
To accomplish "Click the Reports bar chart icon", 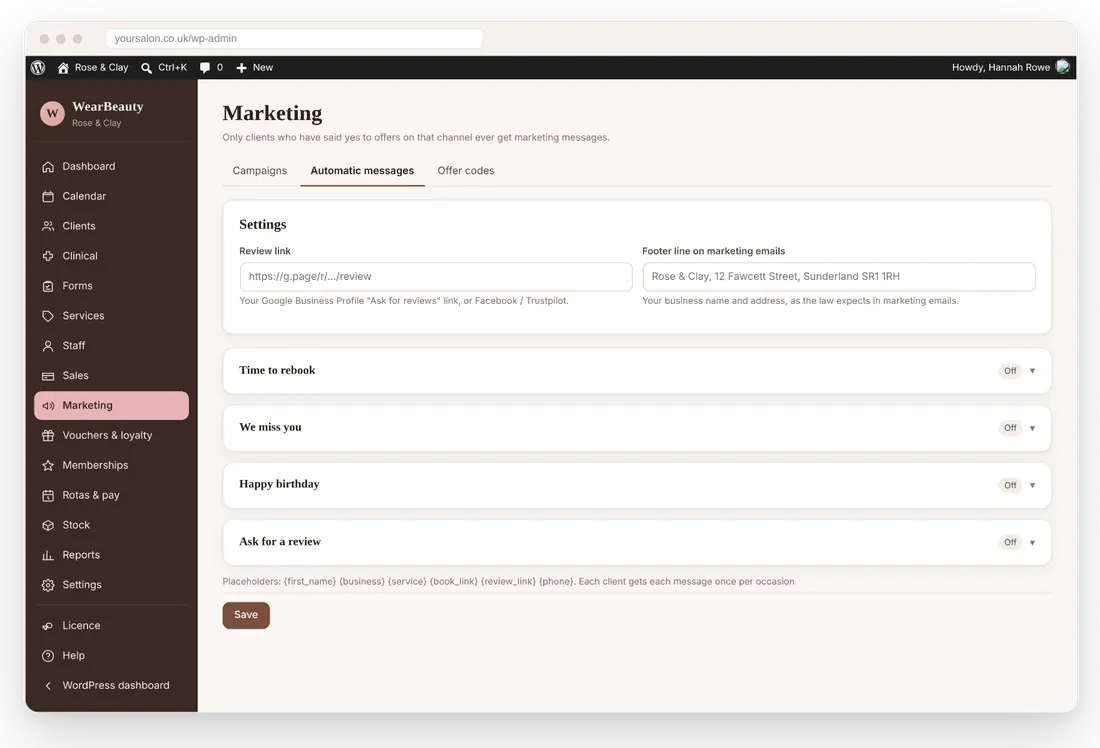I will pos(48,555).
